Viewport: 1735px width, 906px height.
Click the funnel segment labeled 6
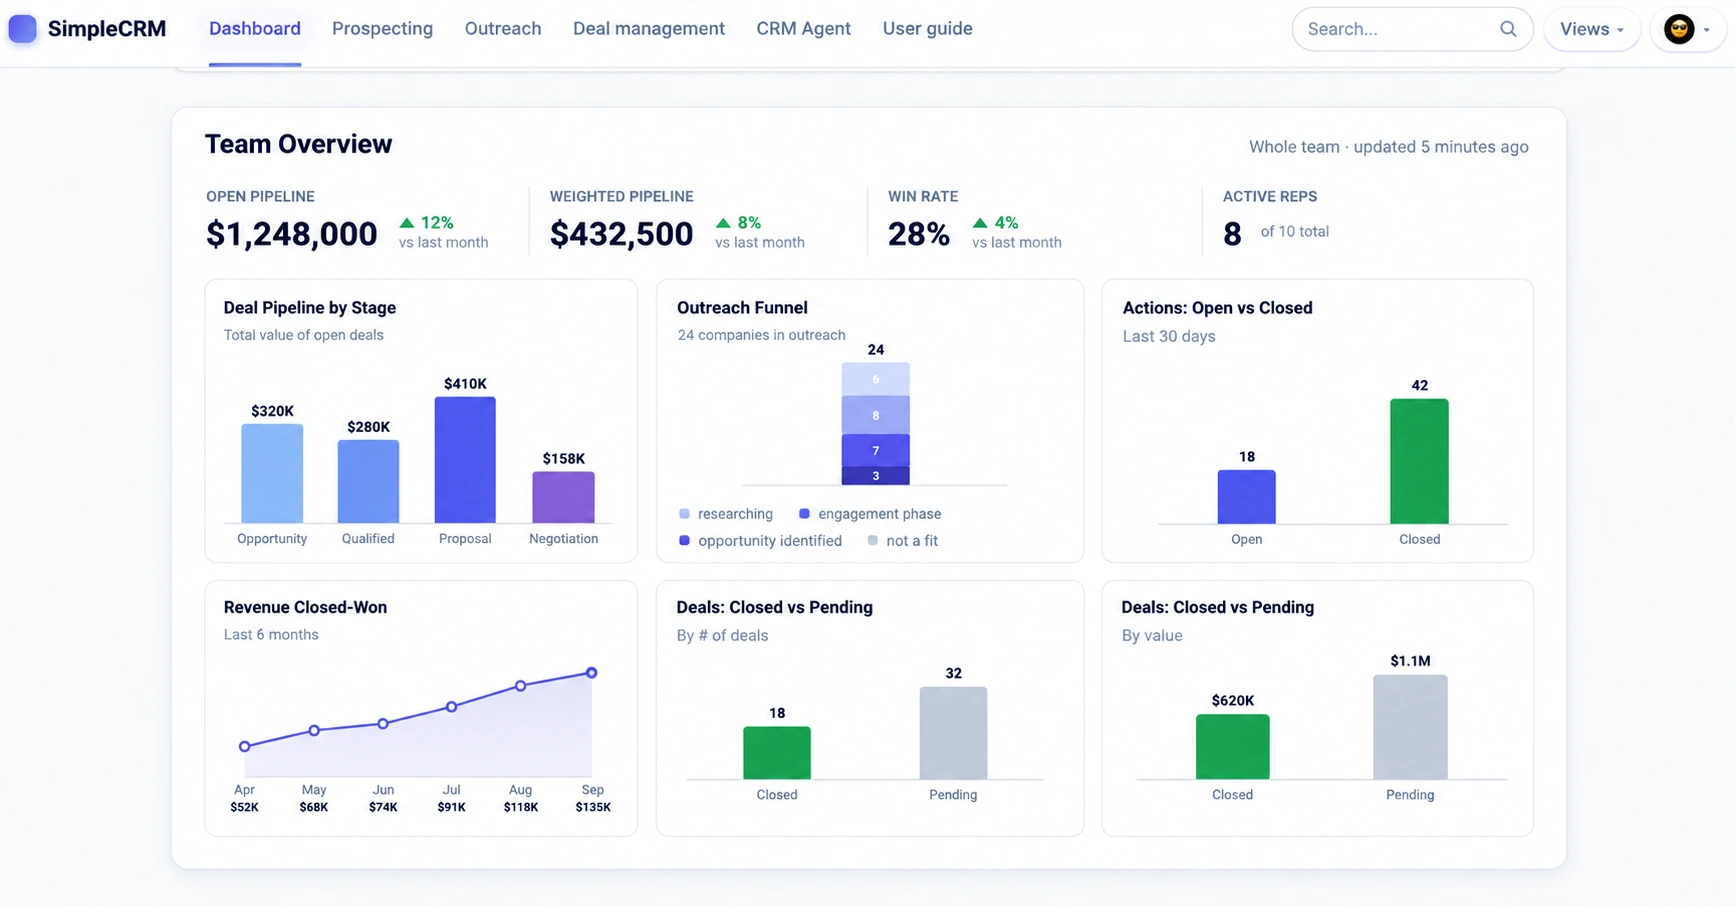876,379
